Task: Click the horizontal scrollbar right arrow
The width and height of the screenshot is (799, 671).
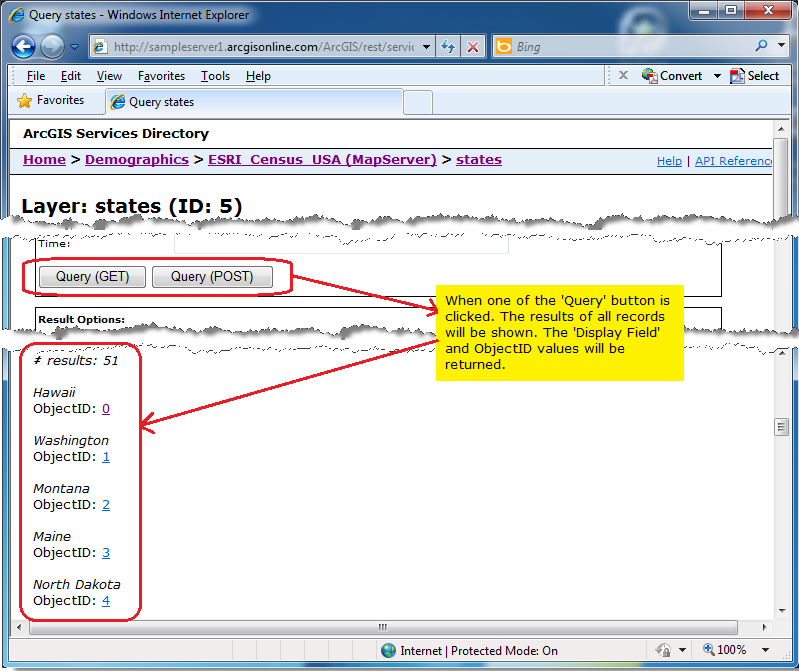Action: pos(764,627)
